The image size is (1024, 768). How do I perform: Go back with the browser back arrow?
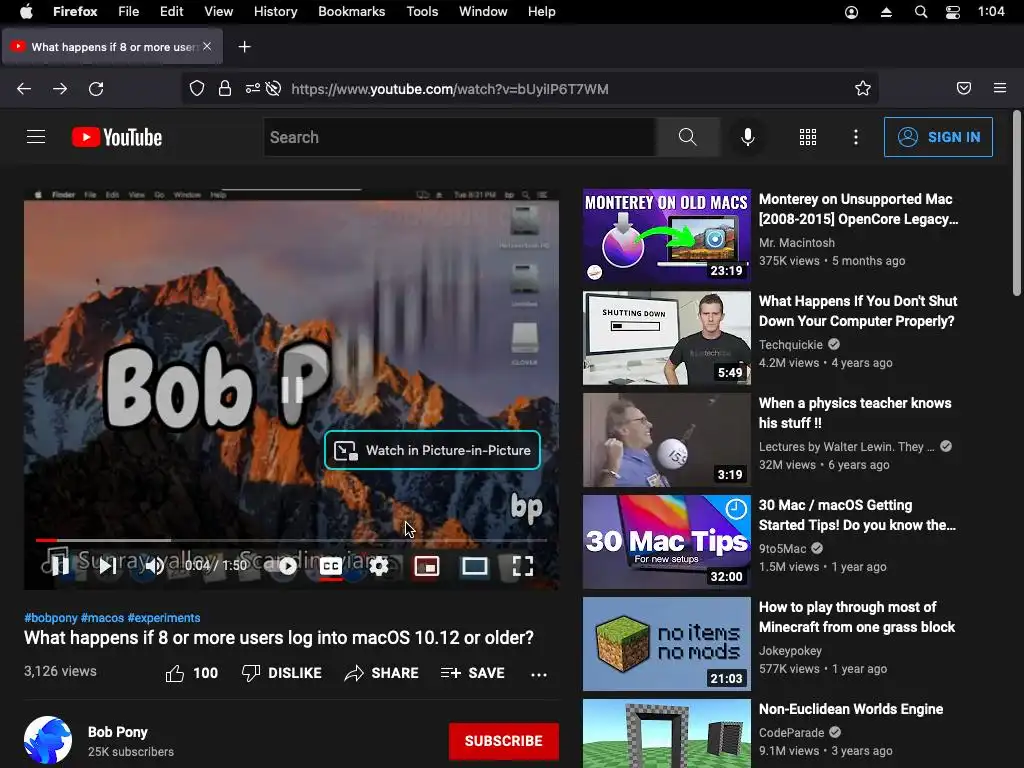[x=24, y=89]
